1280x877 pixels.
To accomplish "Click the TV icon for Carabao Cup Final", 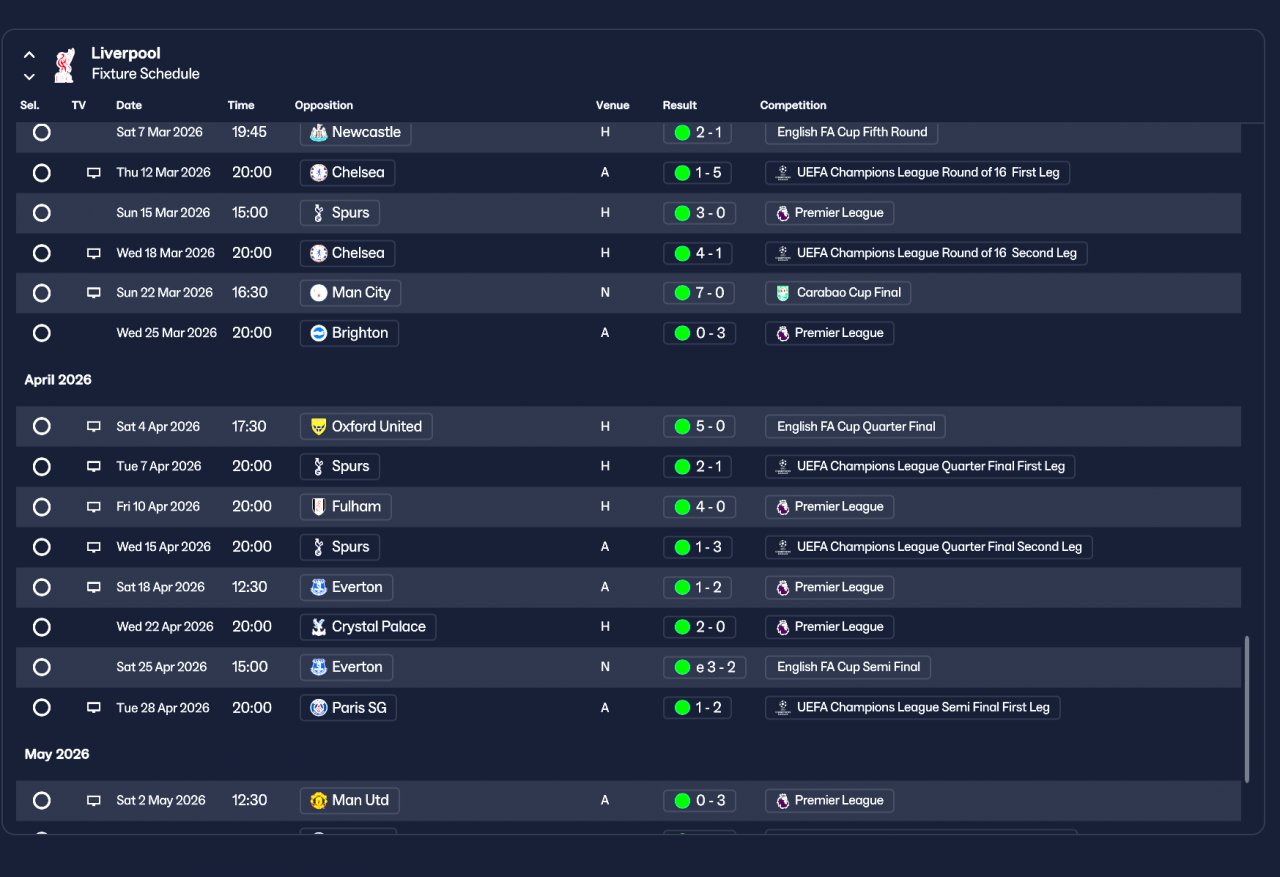I will click(94, 293).
